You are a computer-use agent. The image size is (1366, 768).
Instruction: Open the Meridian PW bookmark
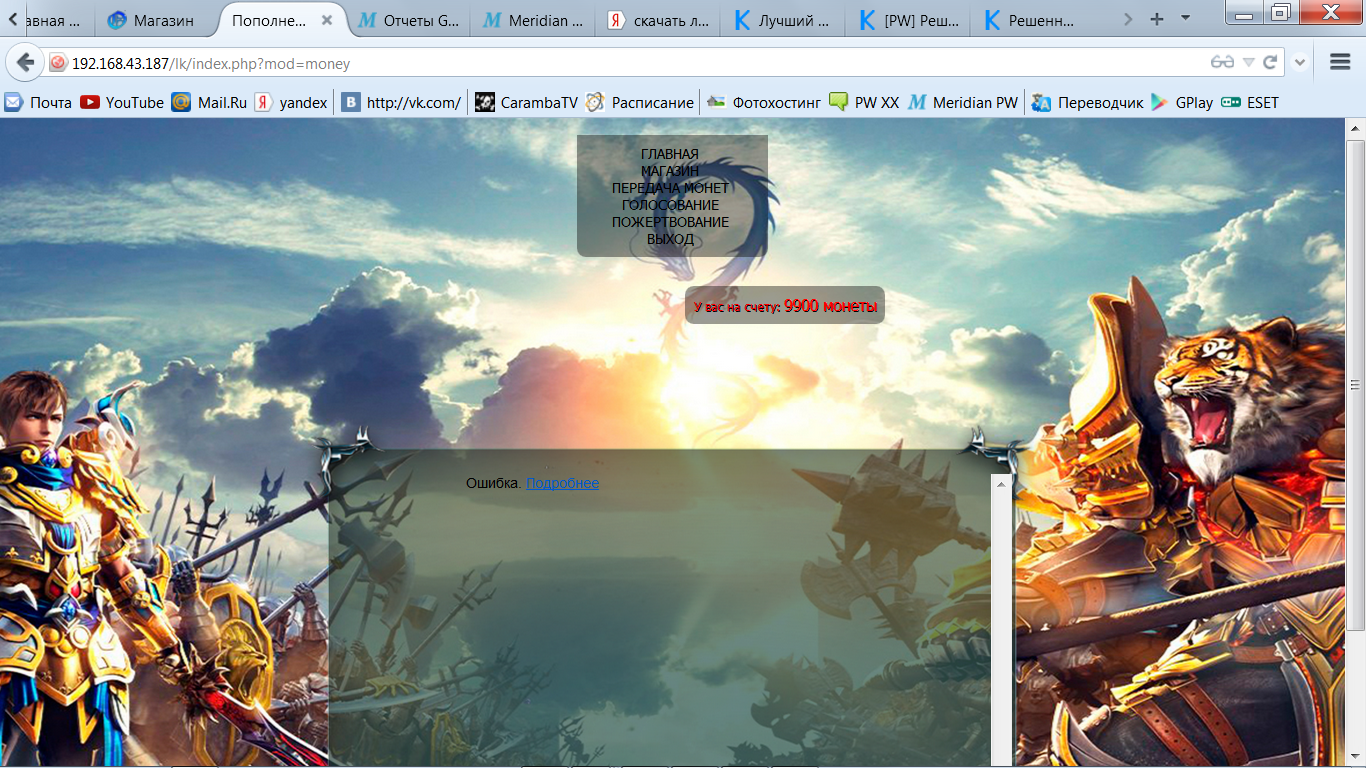pos(963,102)
